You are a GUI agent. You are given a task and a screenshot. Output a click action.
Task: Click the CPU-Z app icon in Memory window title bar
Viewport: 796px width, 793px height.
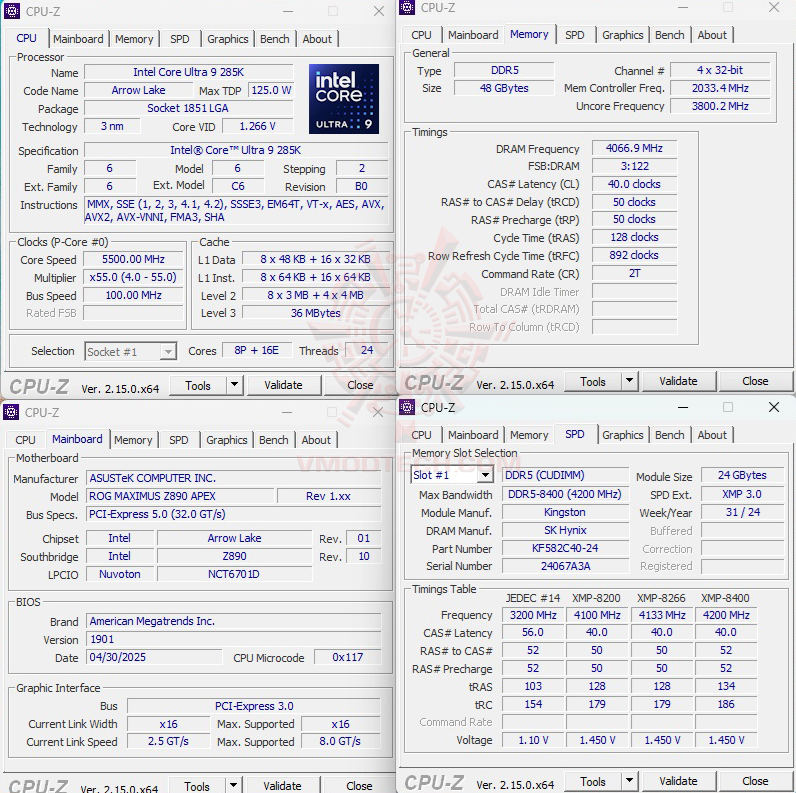[407, 7]
